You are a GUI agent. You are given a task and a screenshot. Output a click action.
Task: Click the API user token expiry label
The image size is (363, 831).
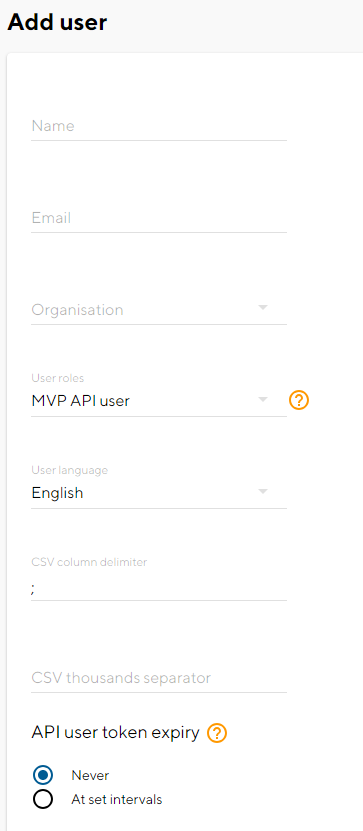(116, 733)
